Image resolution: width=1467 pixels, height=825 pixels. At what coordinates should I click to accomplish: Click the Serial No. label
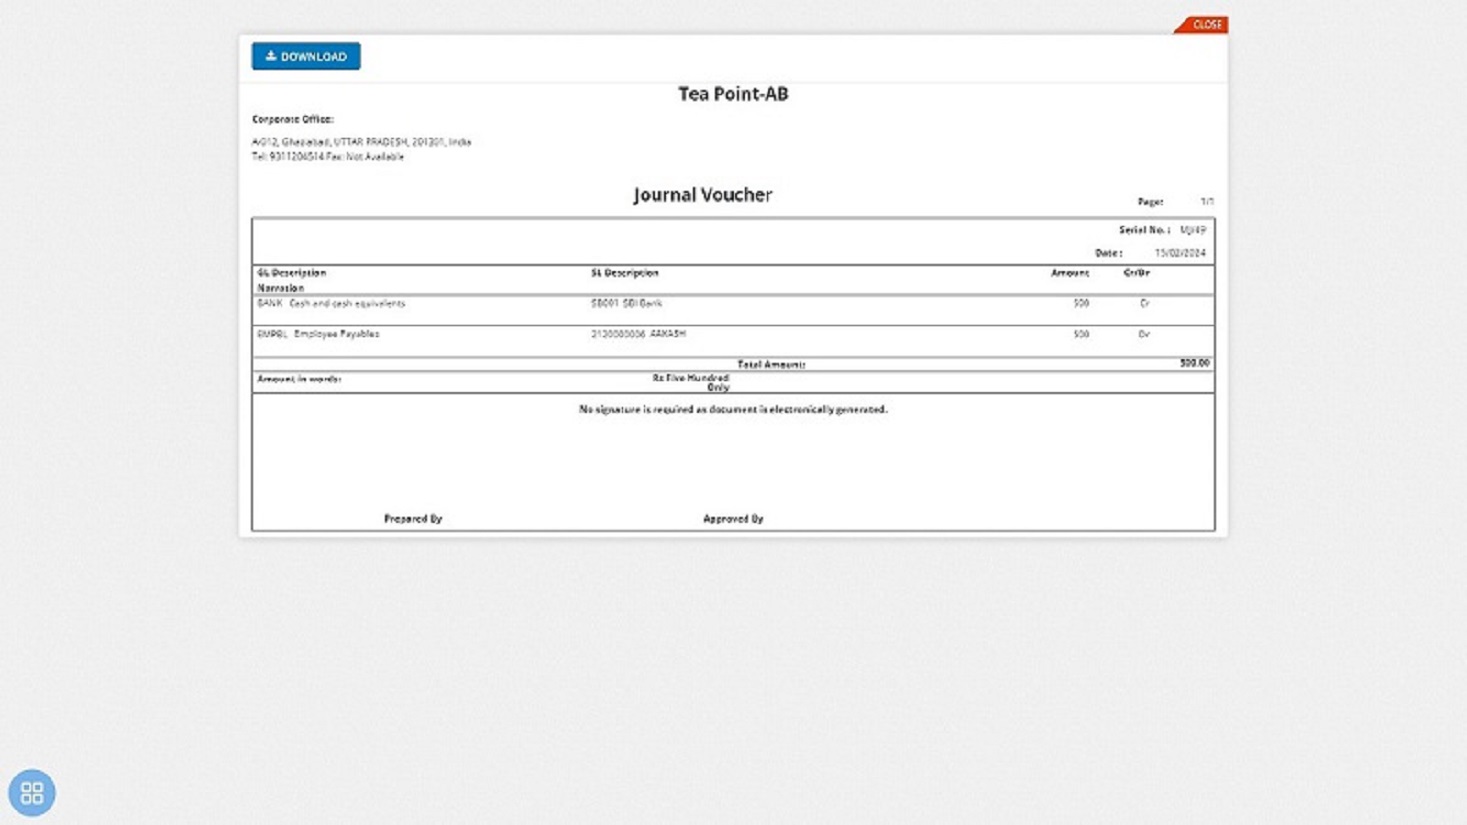1144,230
